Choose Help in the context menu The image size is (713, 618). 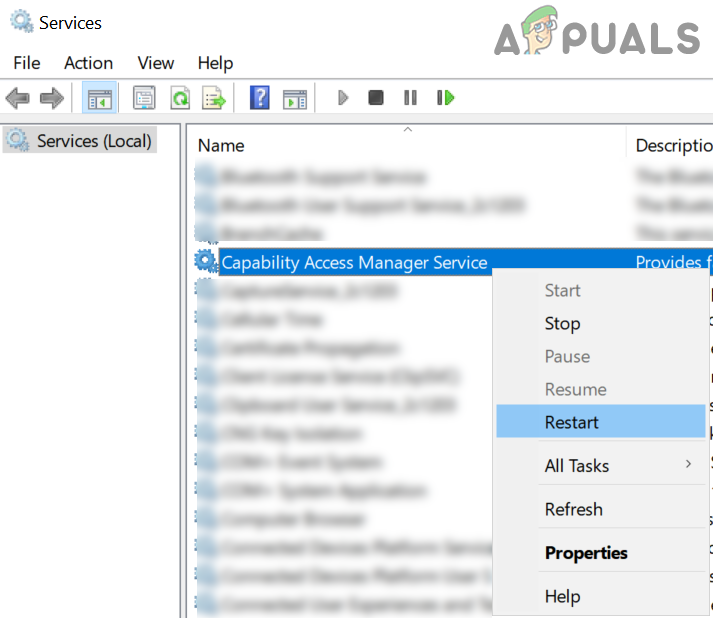click(600, 596)
